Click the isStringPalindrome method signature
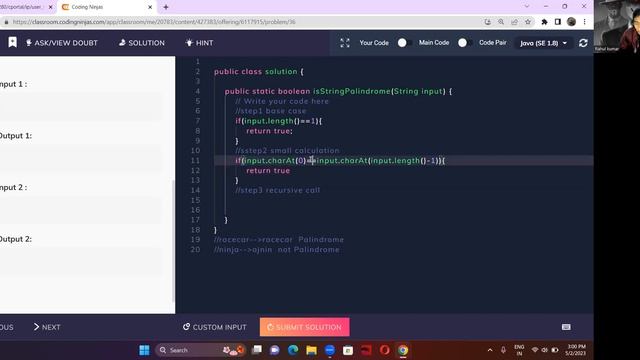This screenshot has width=640, height=360. click(338, 91)
